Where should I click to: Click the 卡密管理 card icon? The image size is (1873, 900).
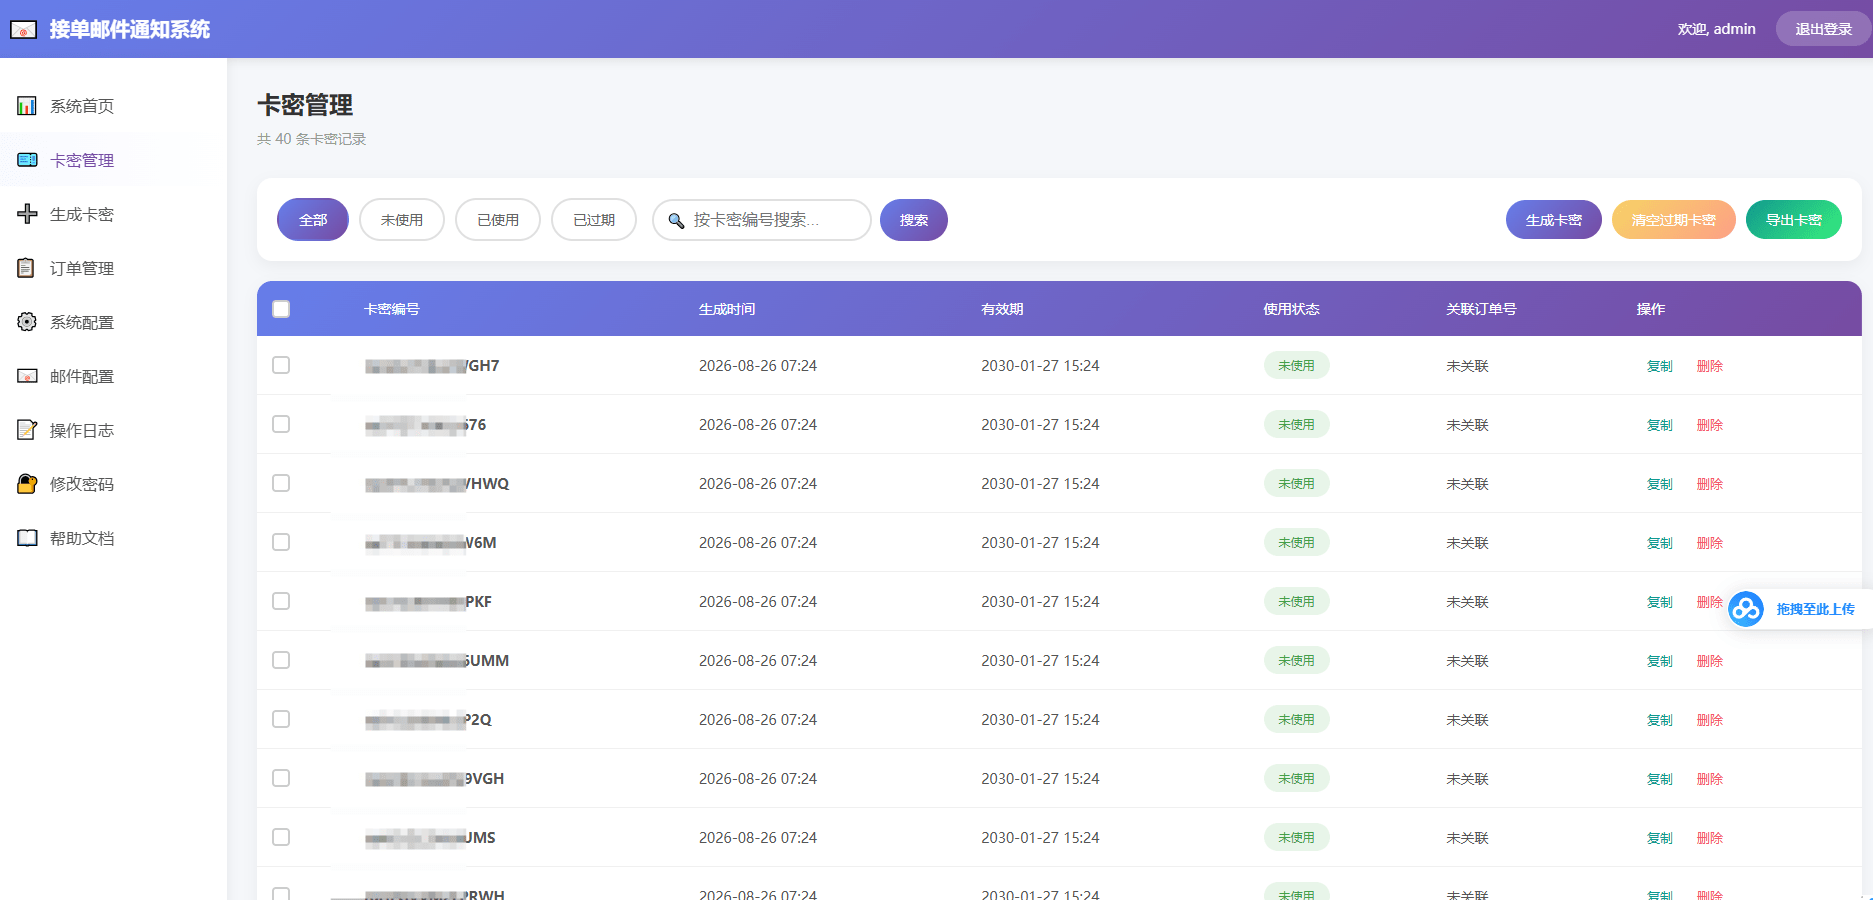click(27, 160)
